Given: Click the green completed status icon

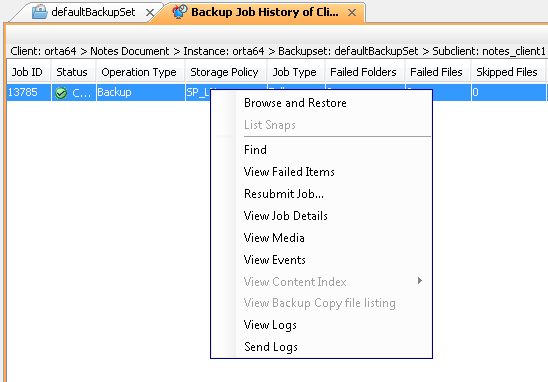Looking at the screenshot, I should tap(61, 93).
